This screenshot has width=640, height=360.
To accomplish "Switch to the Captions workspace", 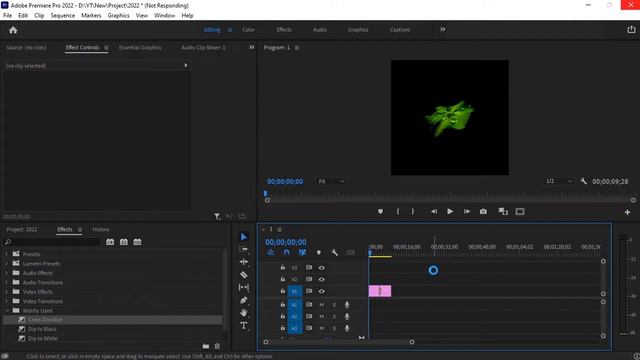I will [400, 30].
